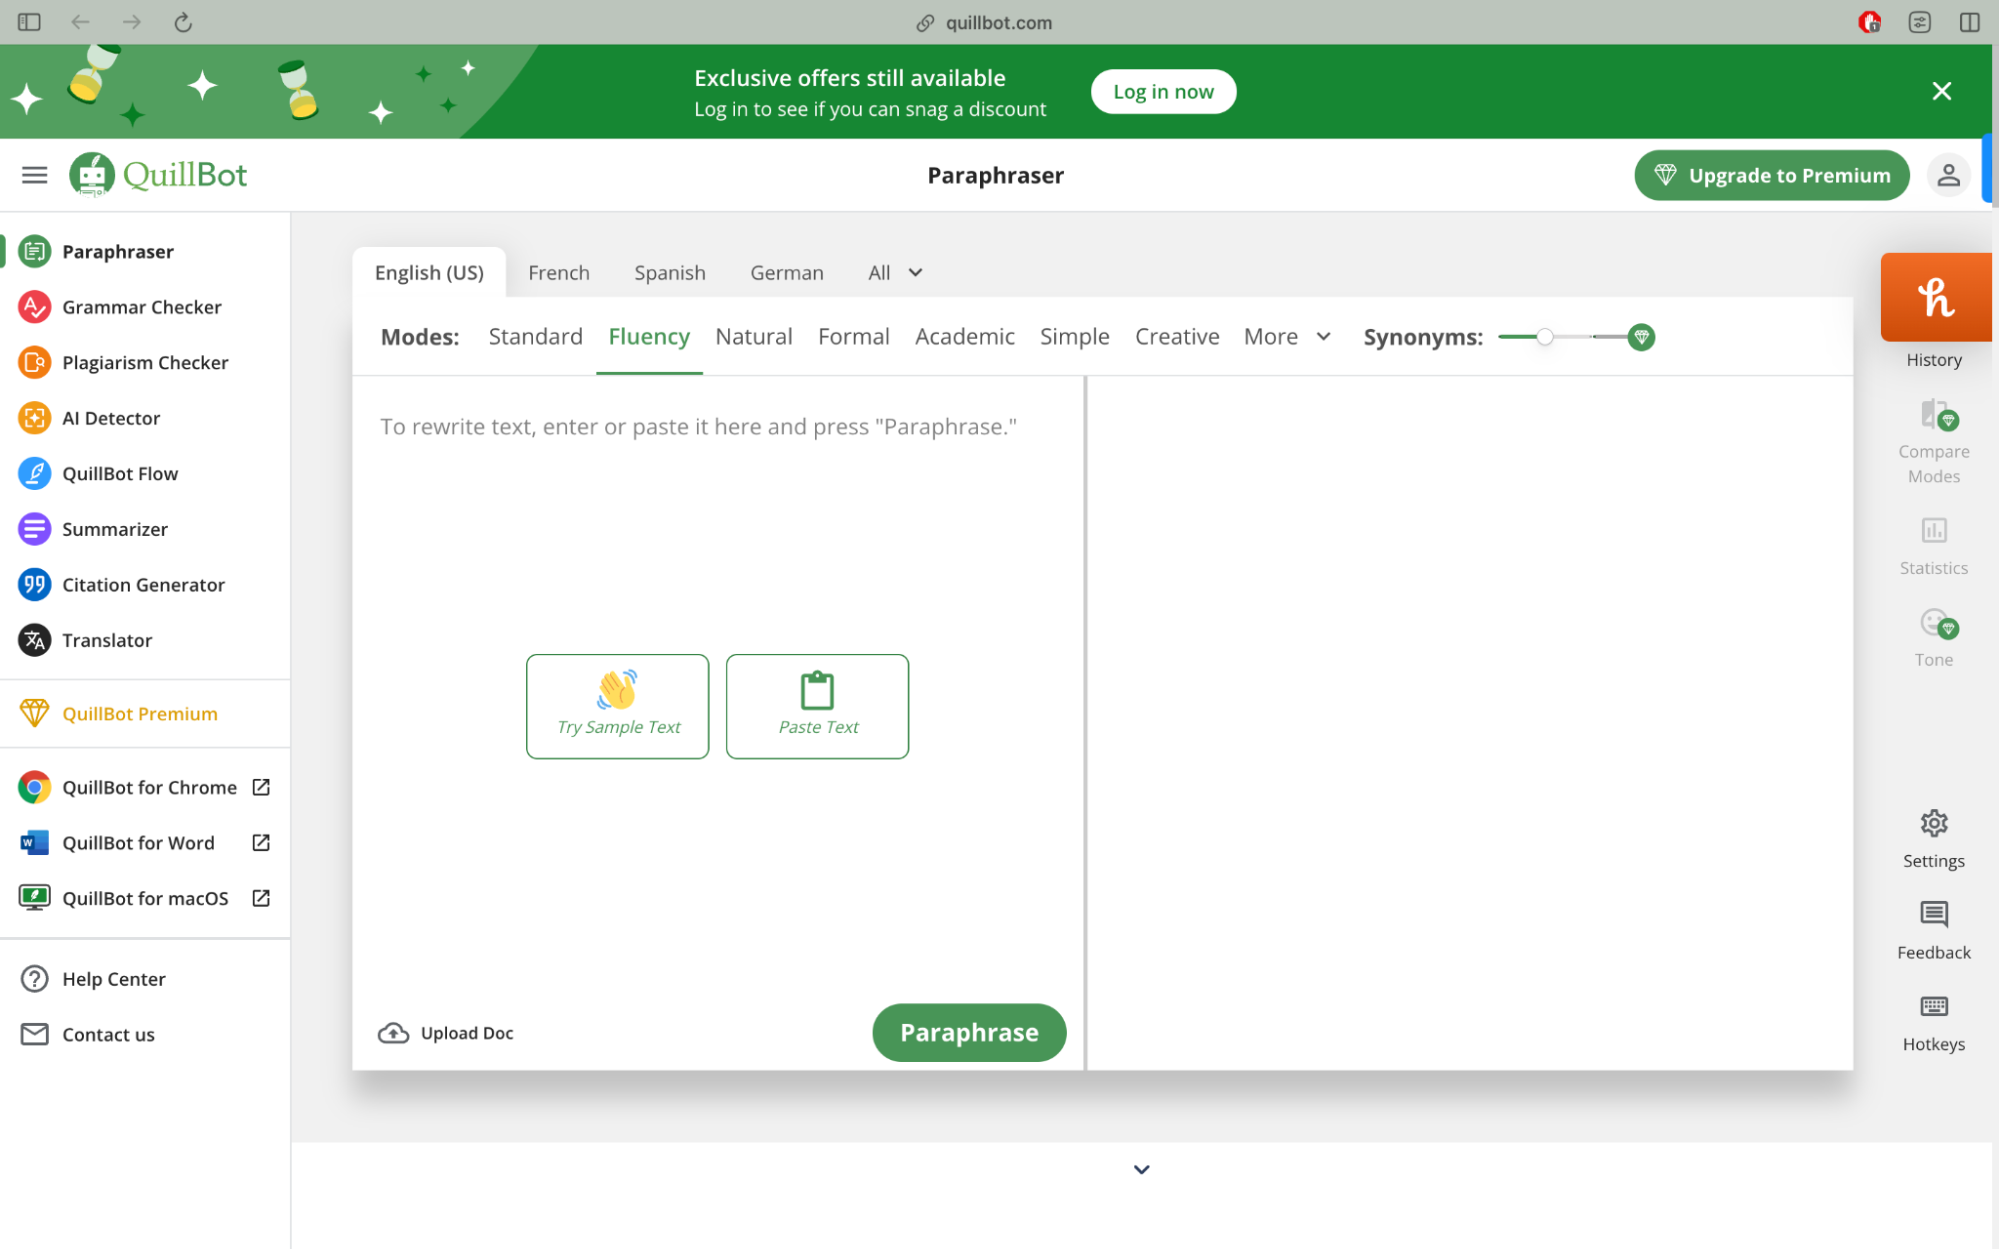Open the Settings gear
Viewport: 1999px width, 1250px height.
(1934, 839)
